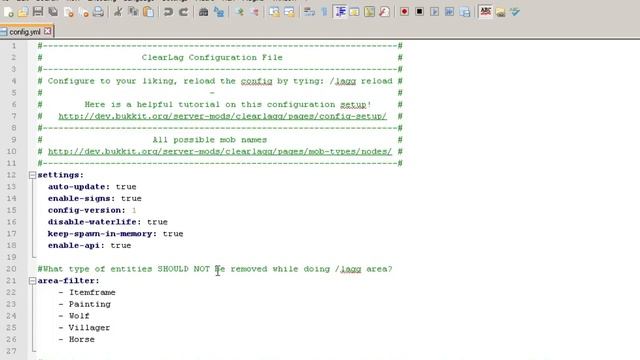Click Run Macro Multiple Times icon
The height and width of the screenshot is (360, 640).
pos(449,12)
